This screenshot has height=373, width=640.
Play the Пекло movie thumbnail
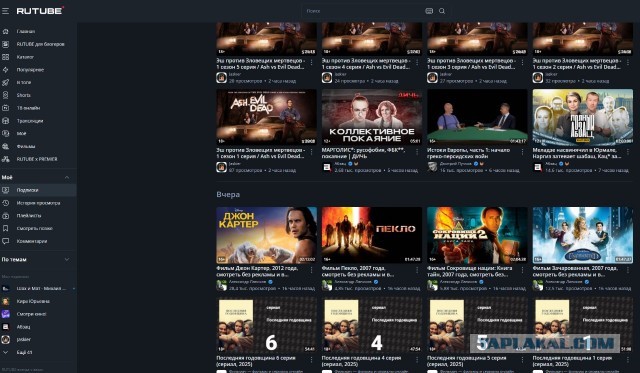[372, 235]
